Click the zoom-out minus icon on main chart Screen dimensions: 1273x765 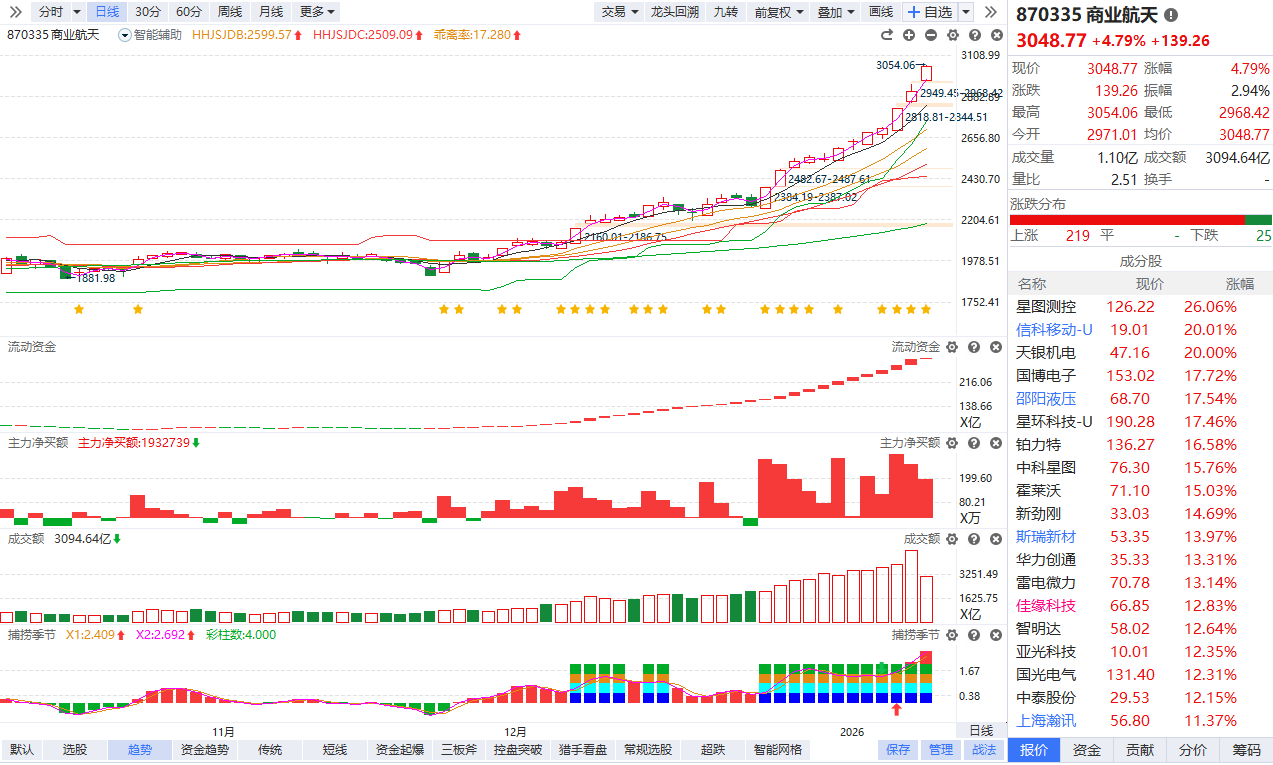point(931,35)
